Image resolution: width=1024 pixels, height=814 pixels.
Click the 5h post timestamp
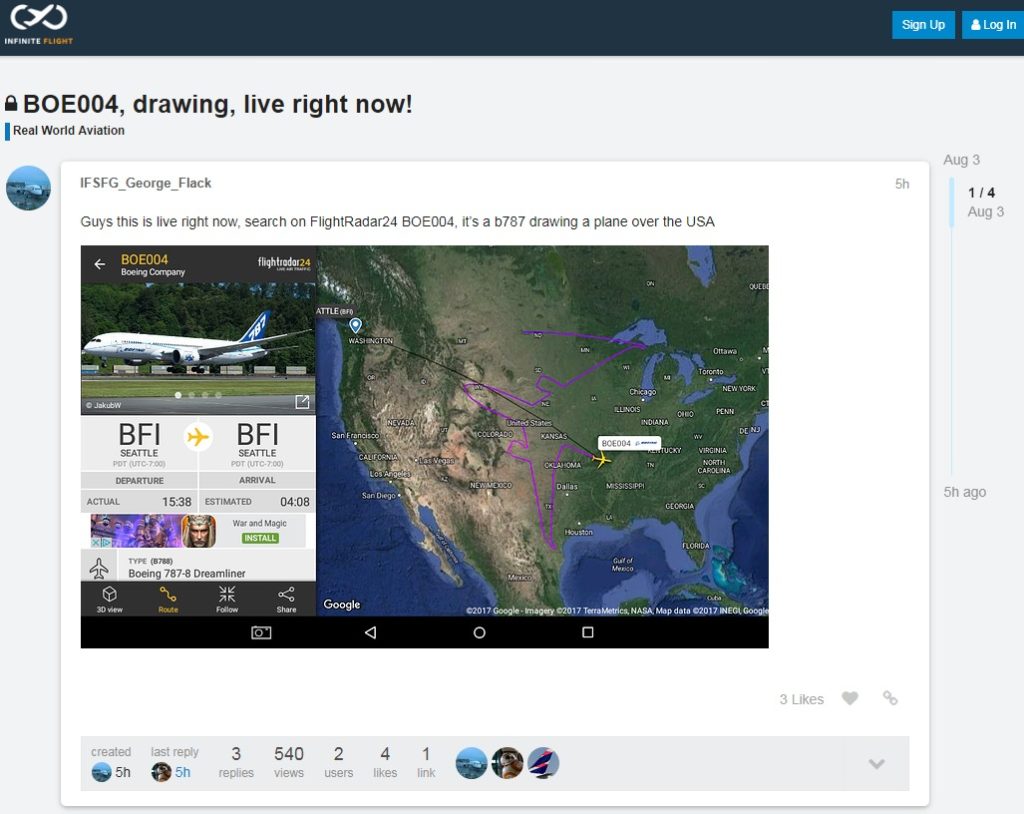tap(902, 184)
